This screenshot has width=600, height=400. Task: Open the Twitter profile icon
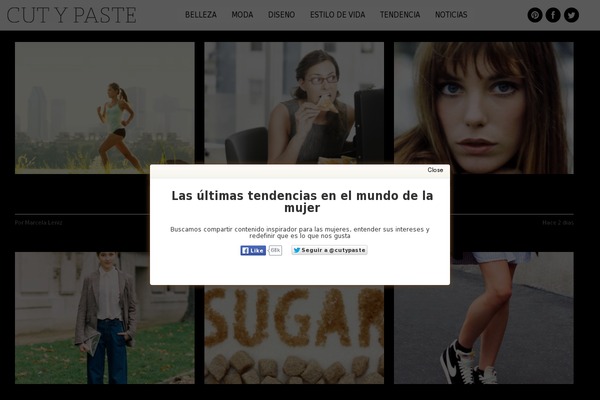[571, 15]
